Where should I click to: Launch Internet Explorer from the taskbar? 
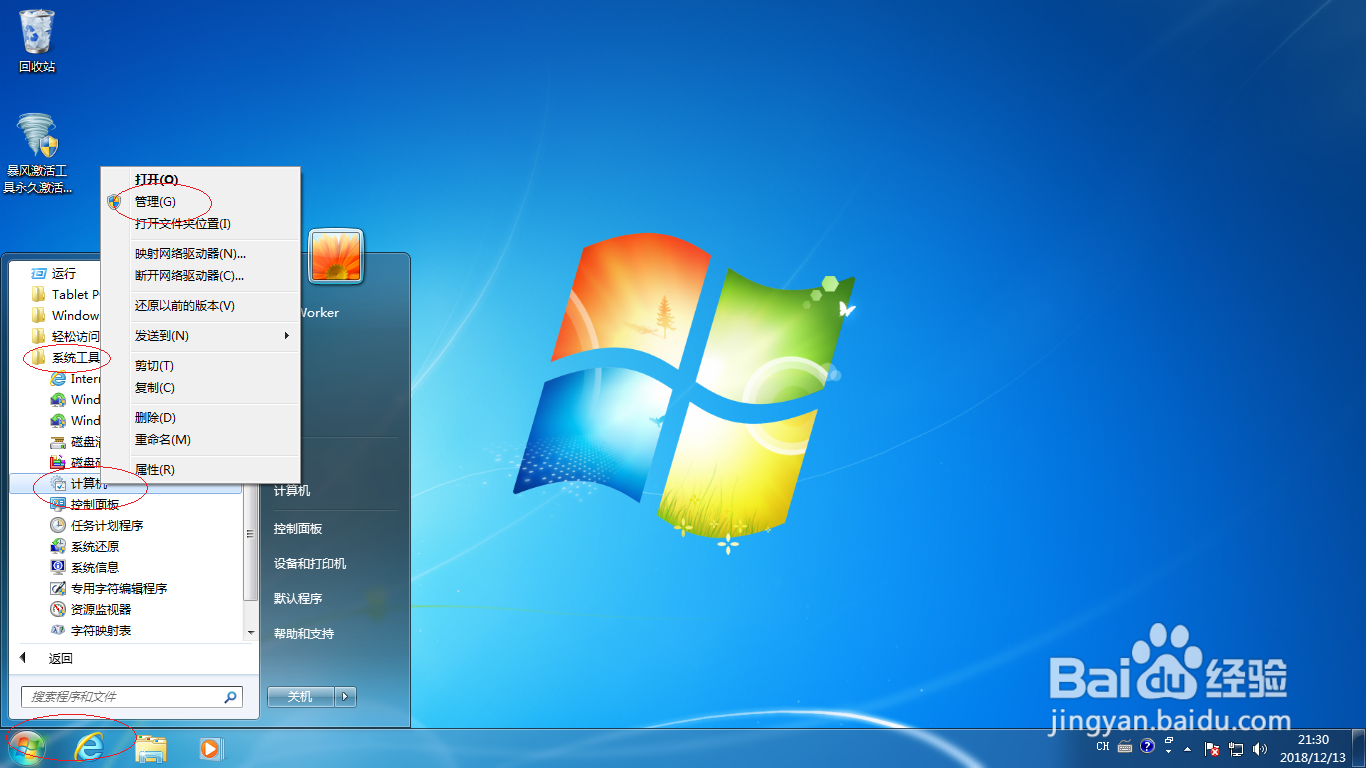[x=90, y=747]
